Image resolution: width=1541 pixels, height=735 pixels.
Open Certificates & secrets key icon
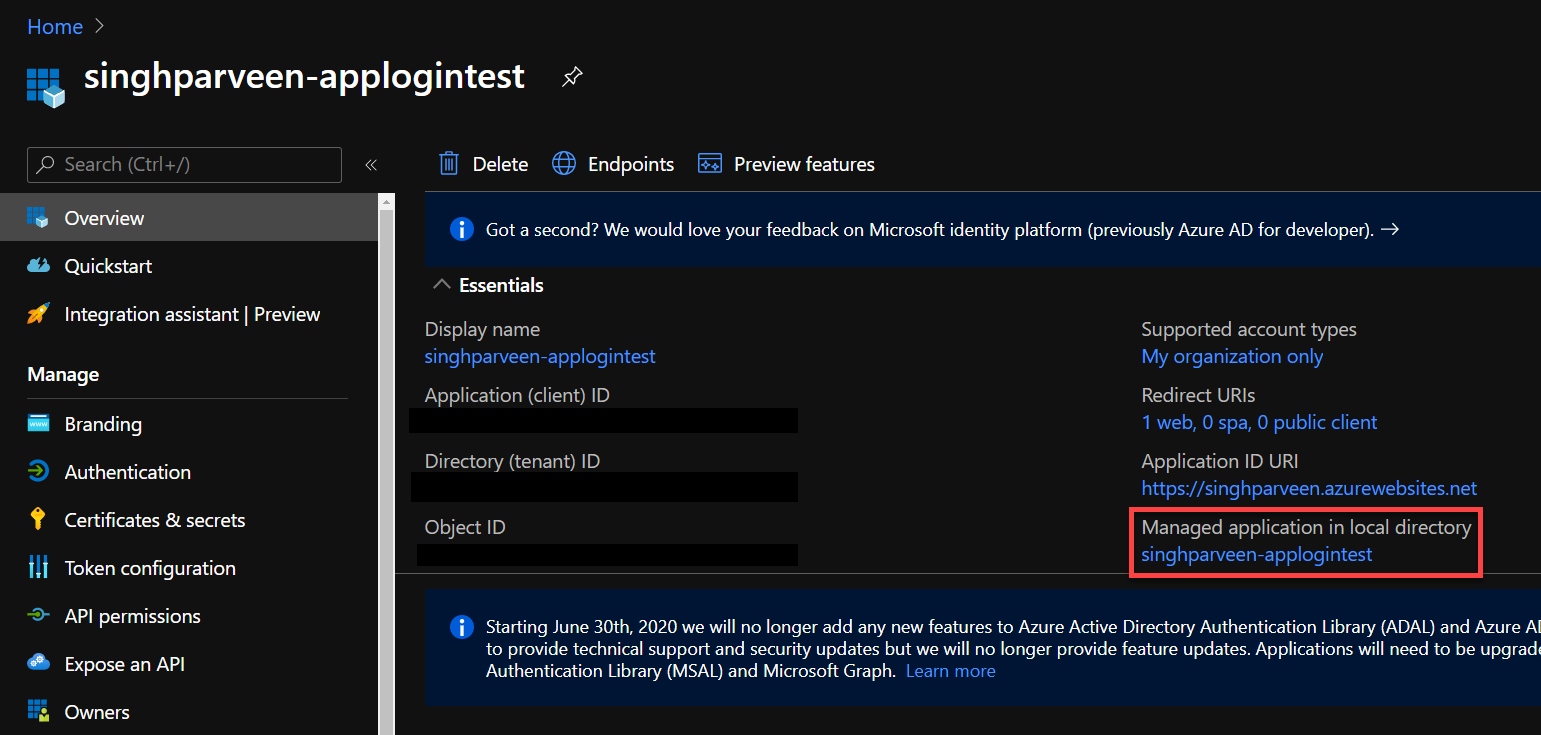(x=38, y=520)
